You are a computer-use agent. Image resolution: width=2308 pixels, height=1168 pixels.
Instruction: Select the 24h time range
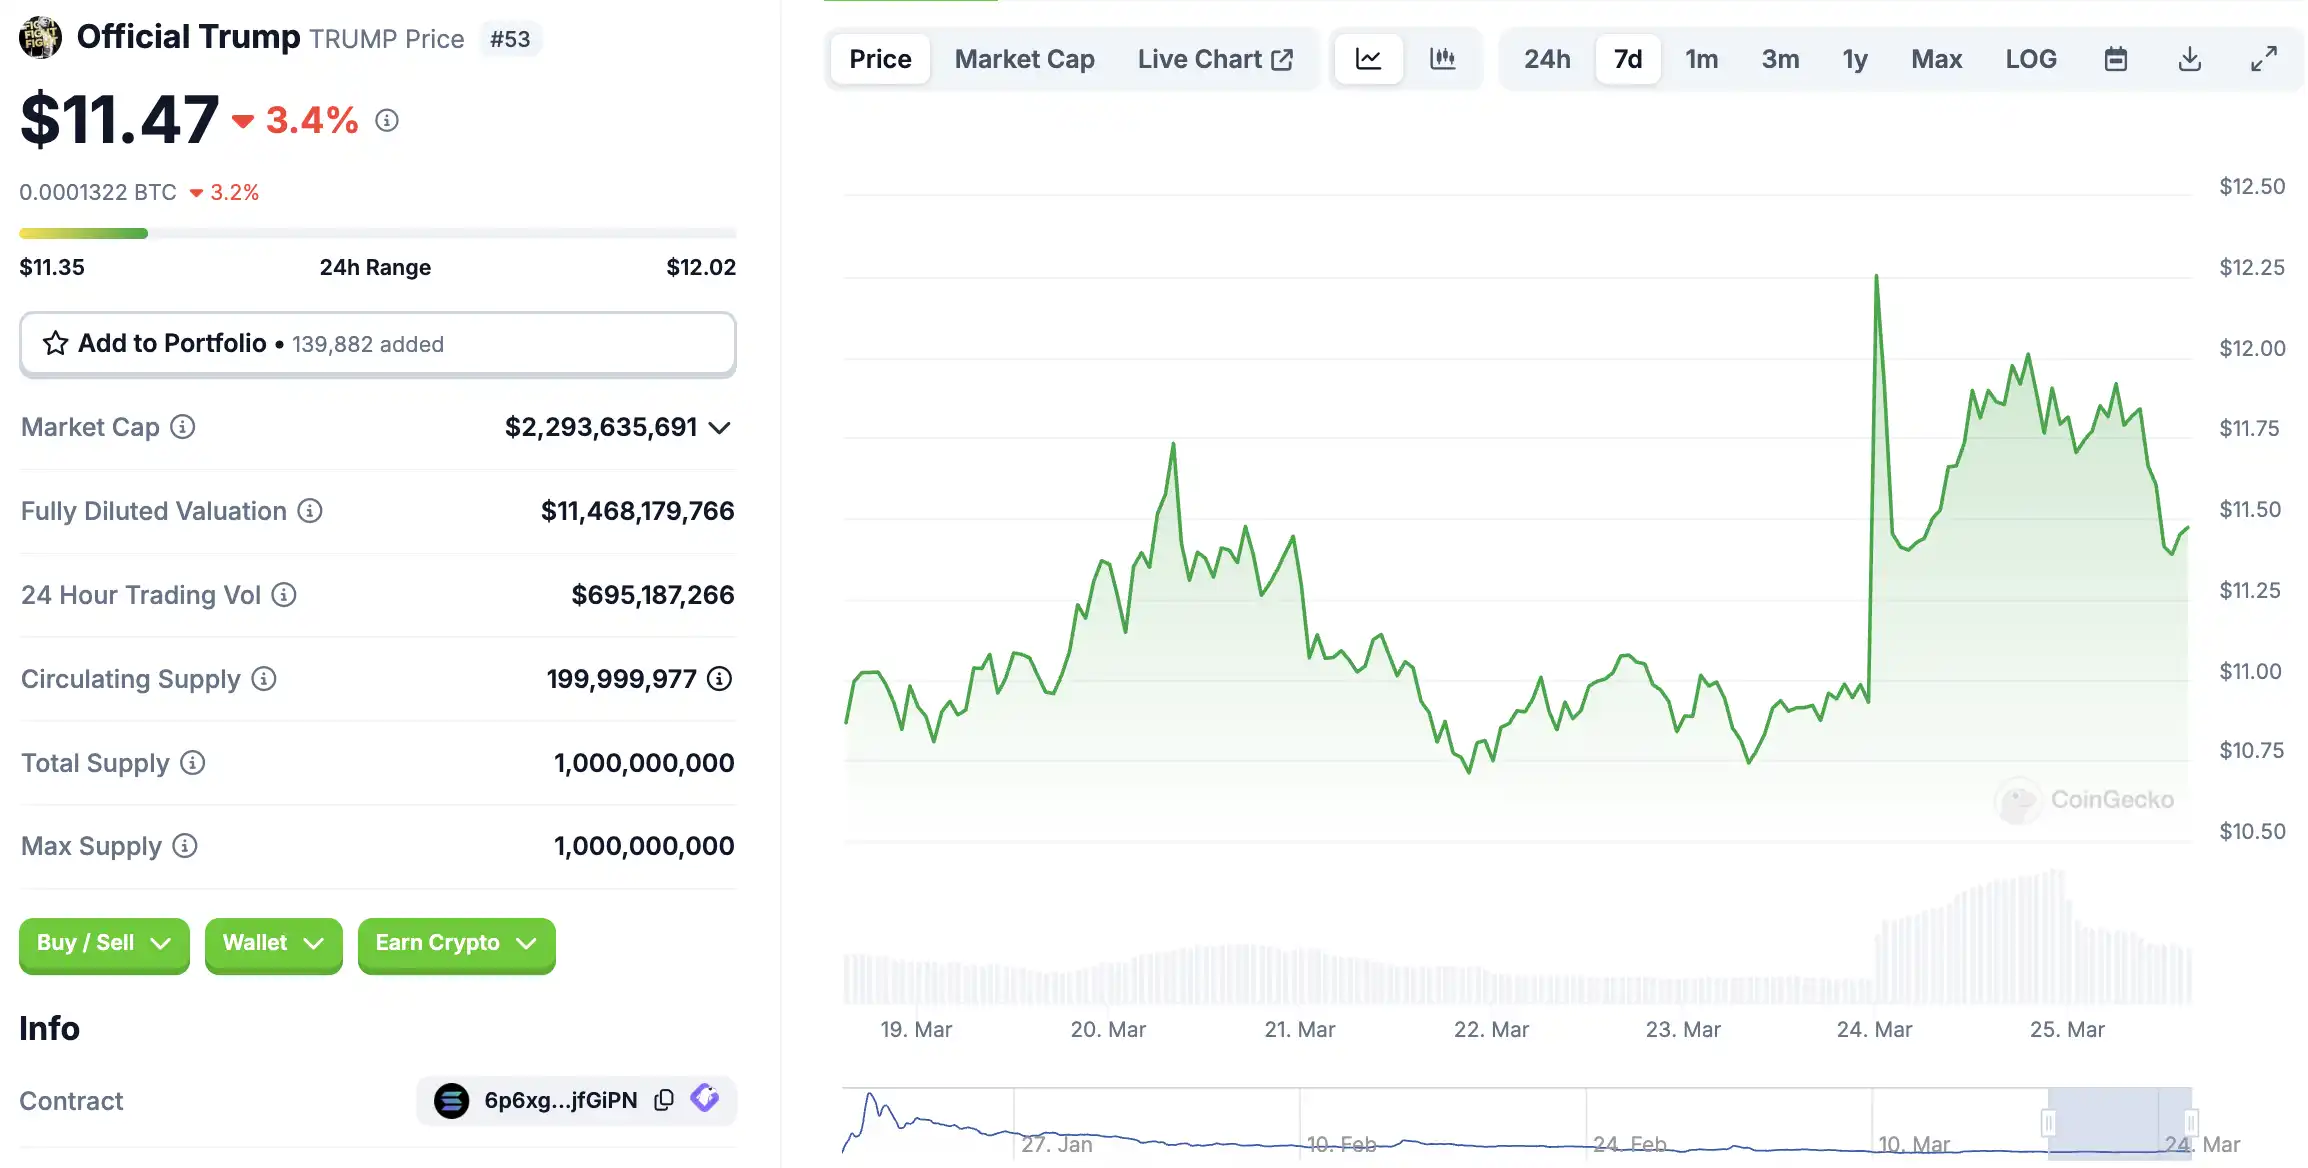tap(1547, 59)
